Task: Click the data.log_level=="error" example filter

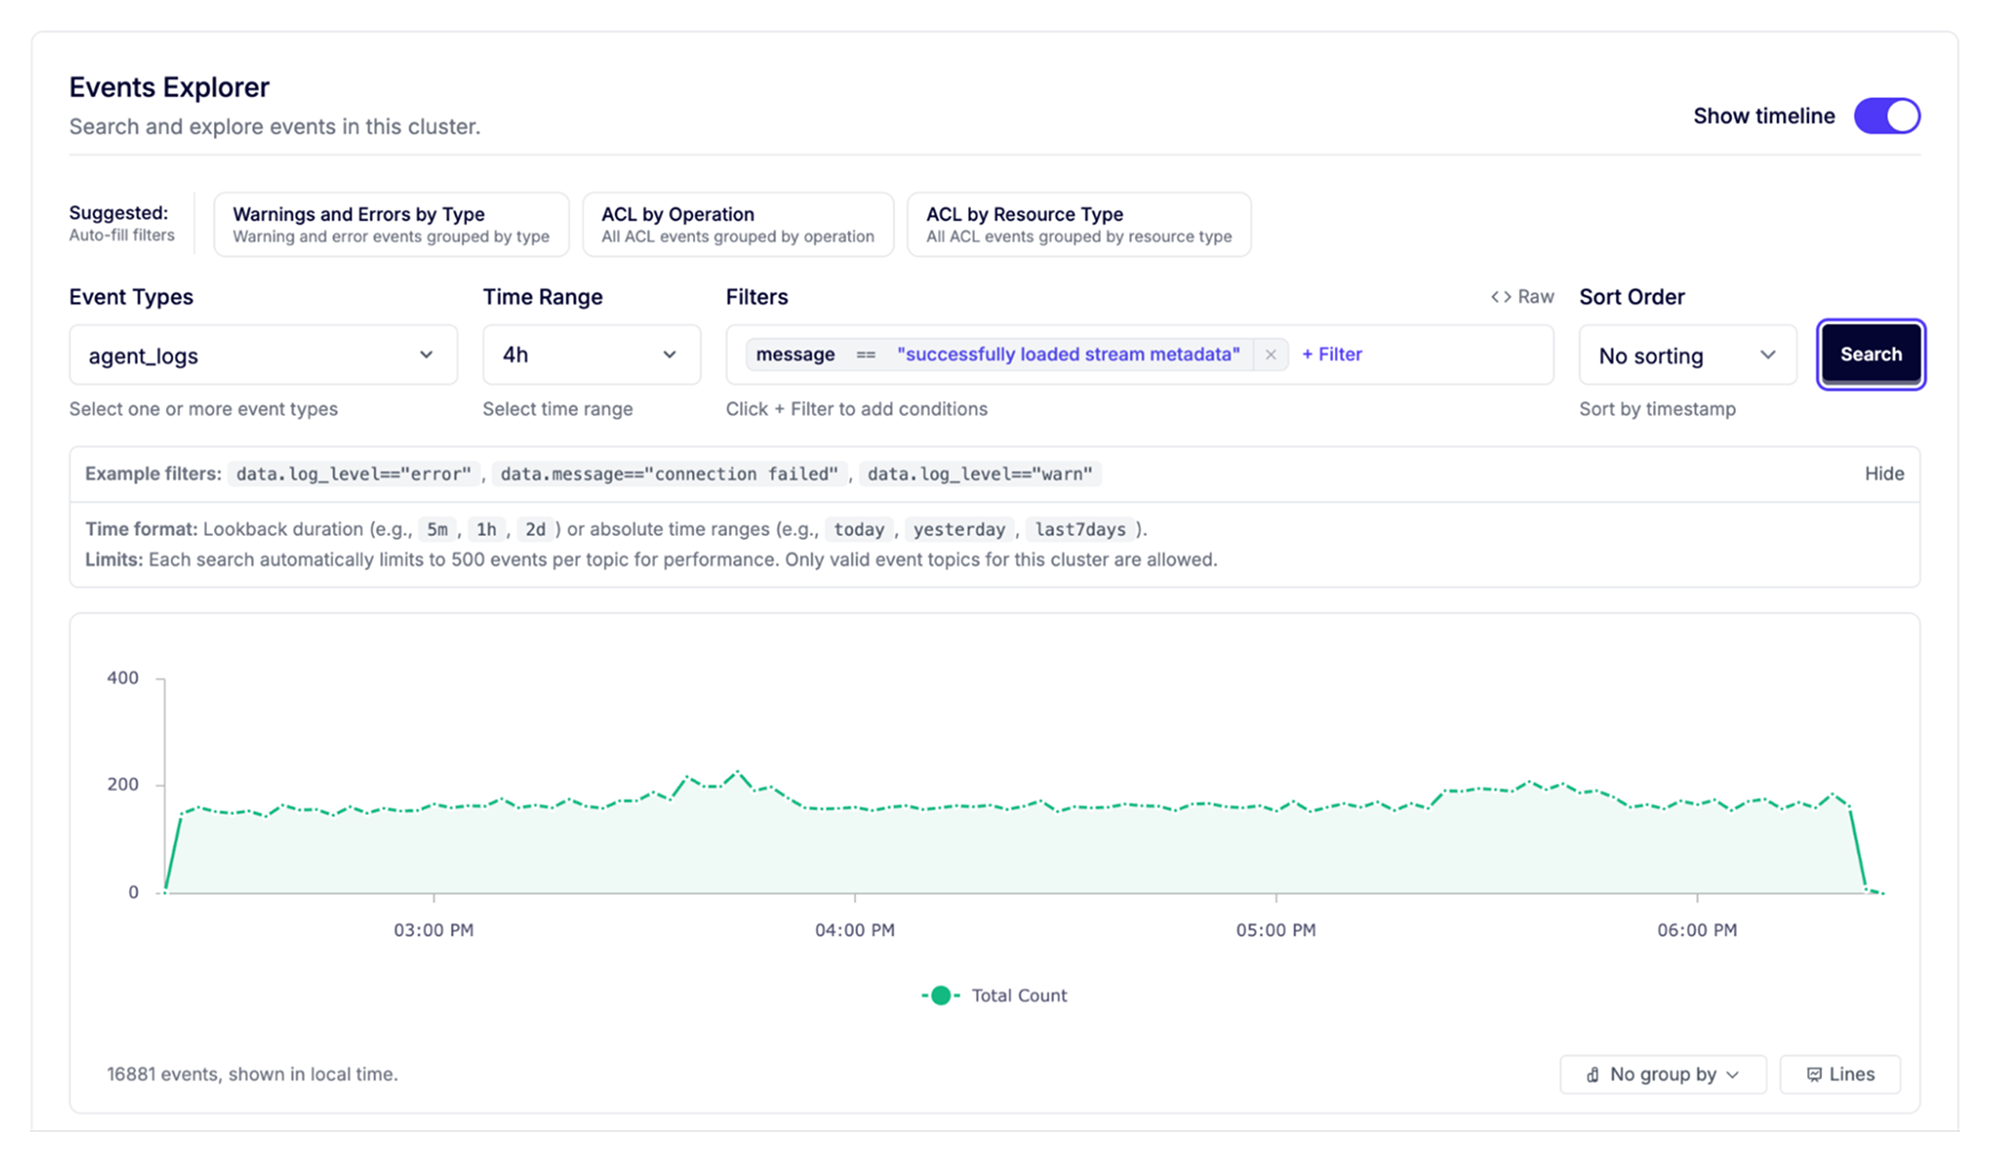Action: point(353,474)
